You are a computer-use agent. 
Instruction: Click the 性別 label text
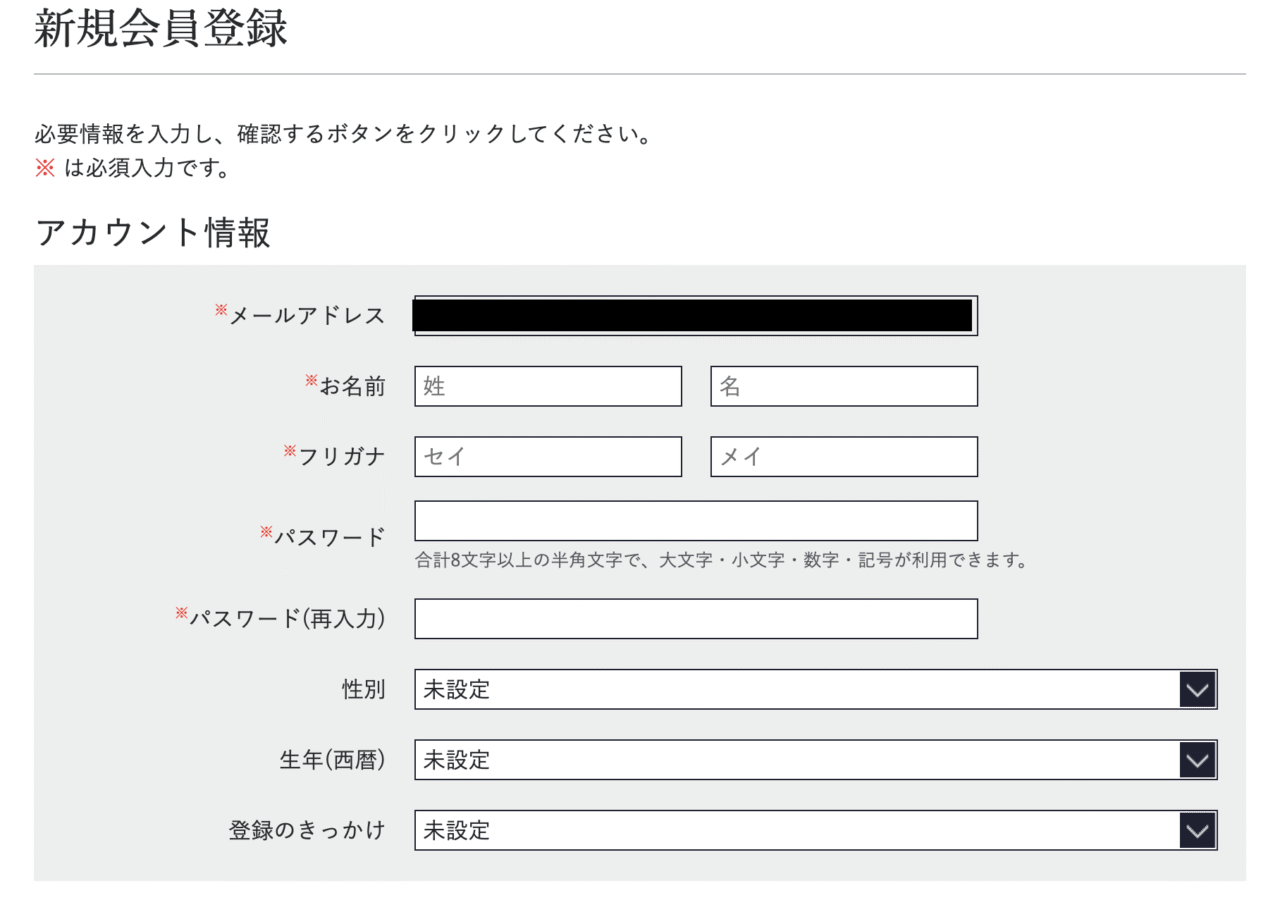tap(363, 690)
